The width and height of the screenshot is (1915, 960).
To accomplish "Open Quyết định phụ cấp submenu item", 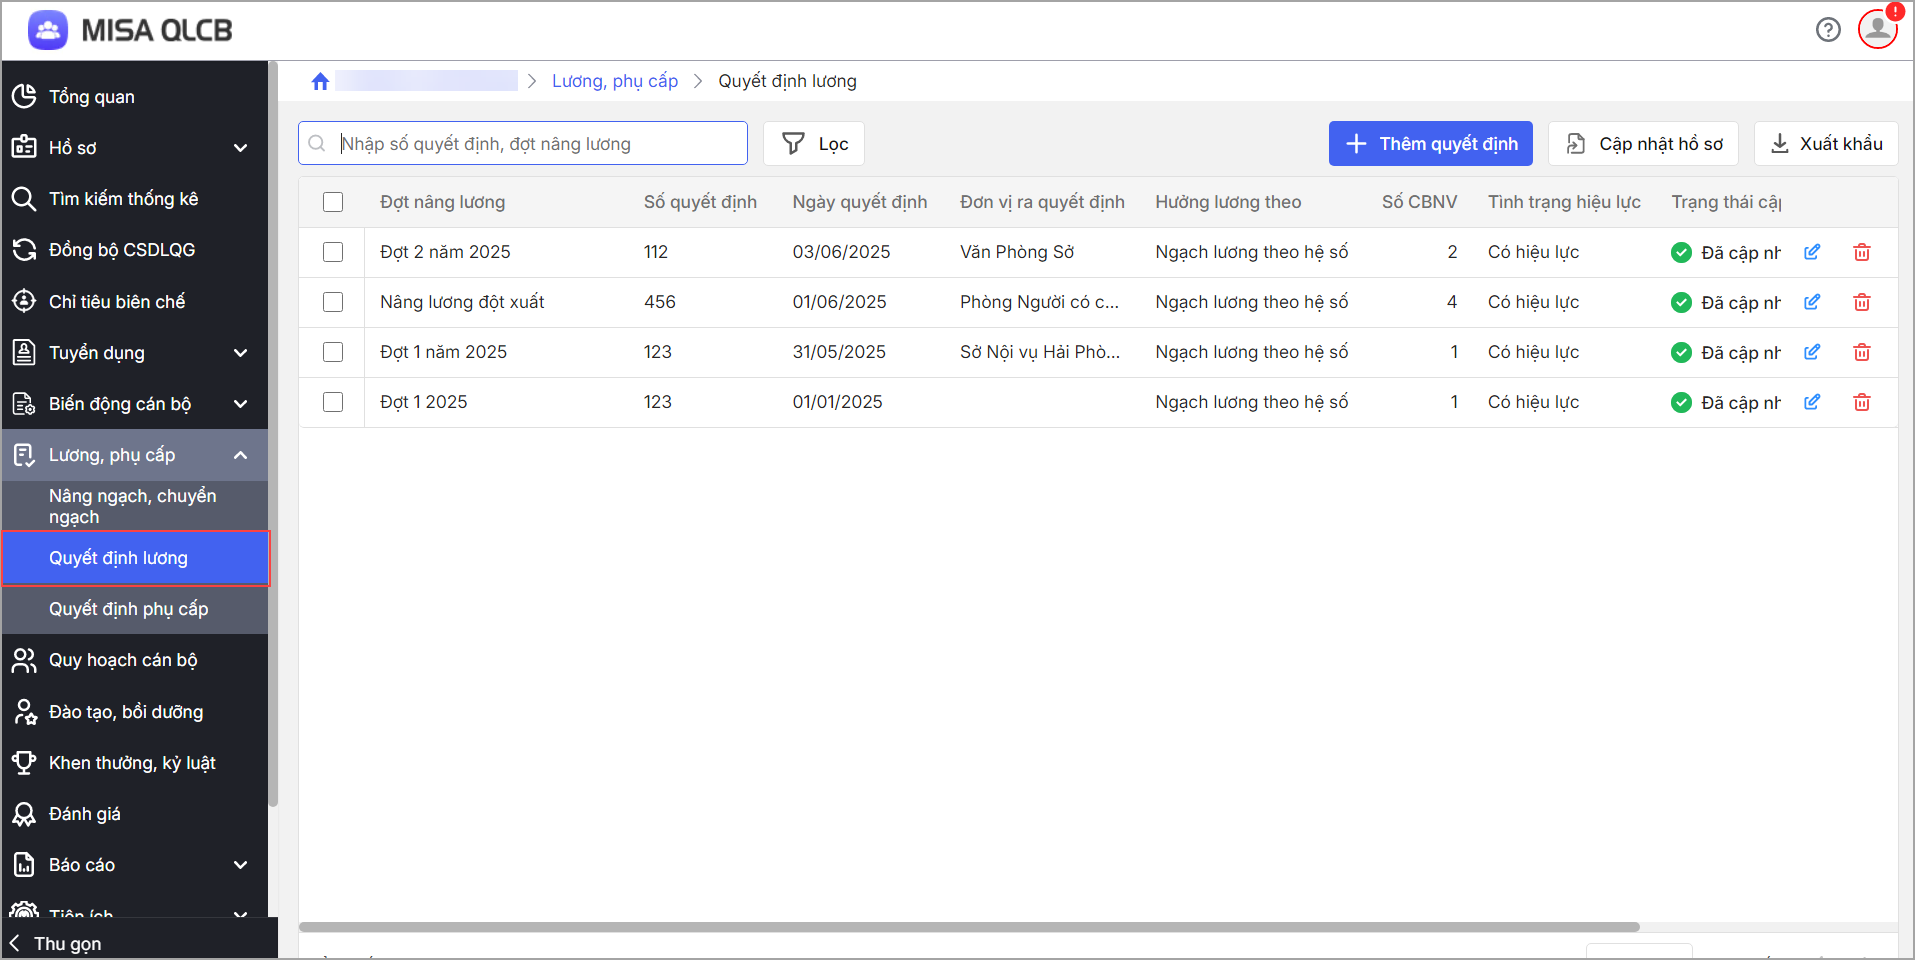I will coord(129,609).
